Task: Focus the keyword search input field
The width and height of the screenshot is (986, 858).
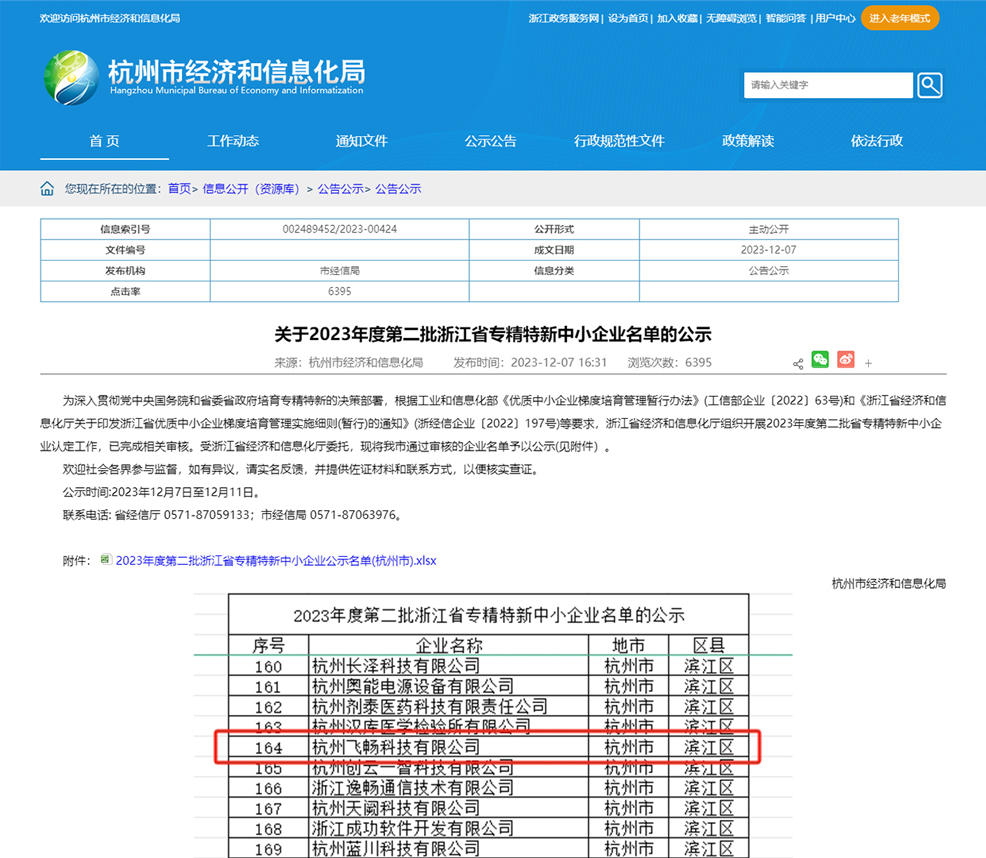Action: point(828,85)
